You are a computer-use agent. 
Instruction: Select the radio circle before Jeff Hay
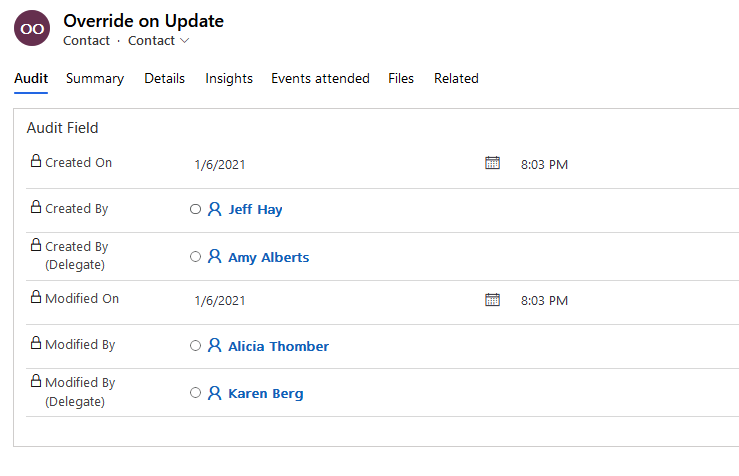pos(195,210)
